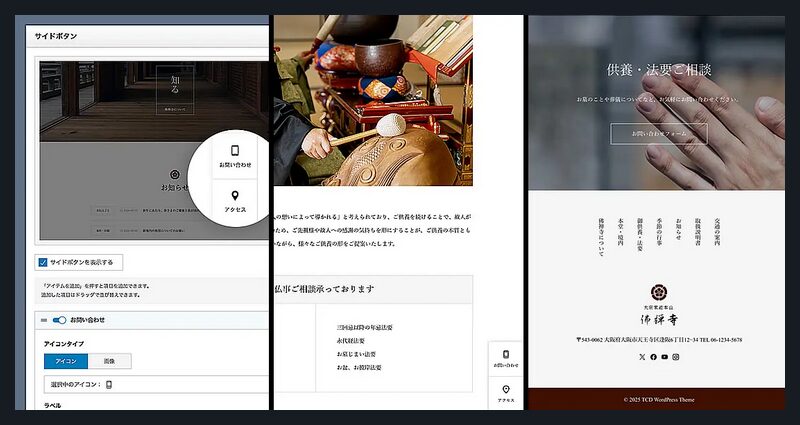The image size is (800, 425).
Task: Open the X (Twitter) social icon
Action: pos(642,357)
